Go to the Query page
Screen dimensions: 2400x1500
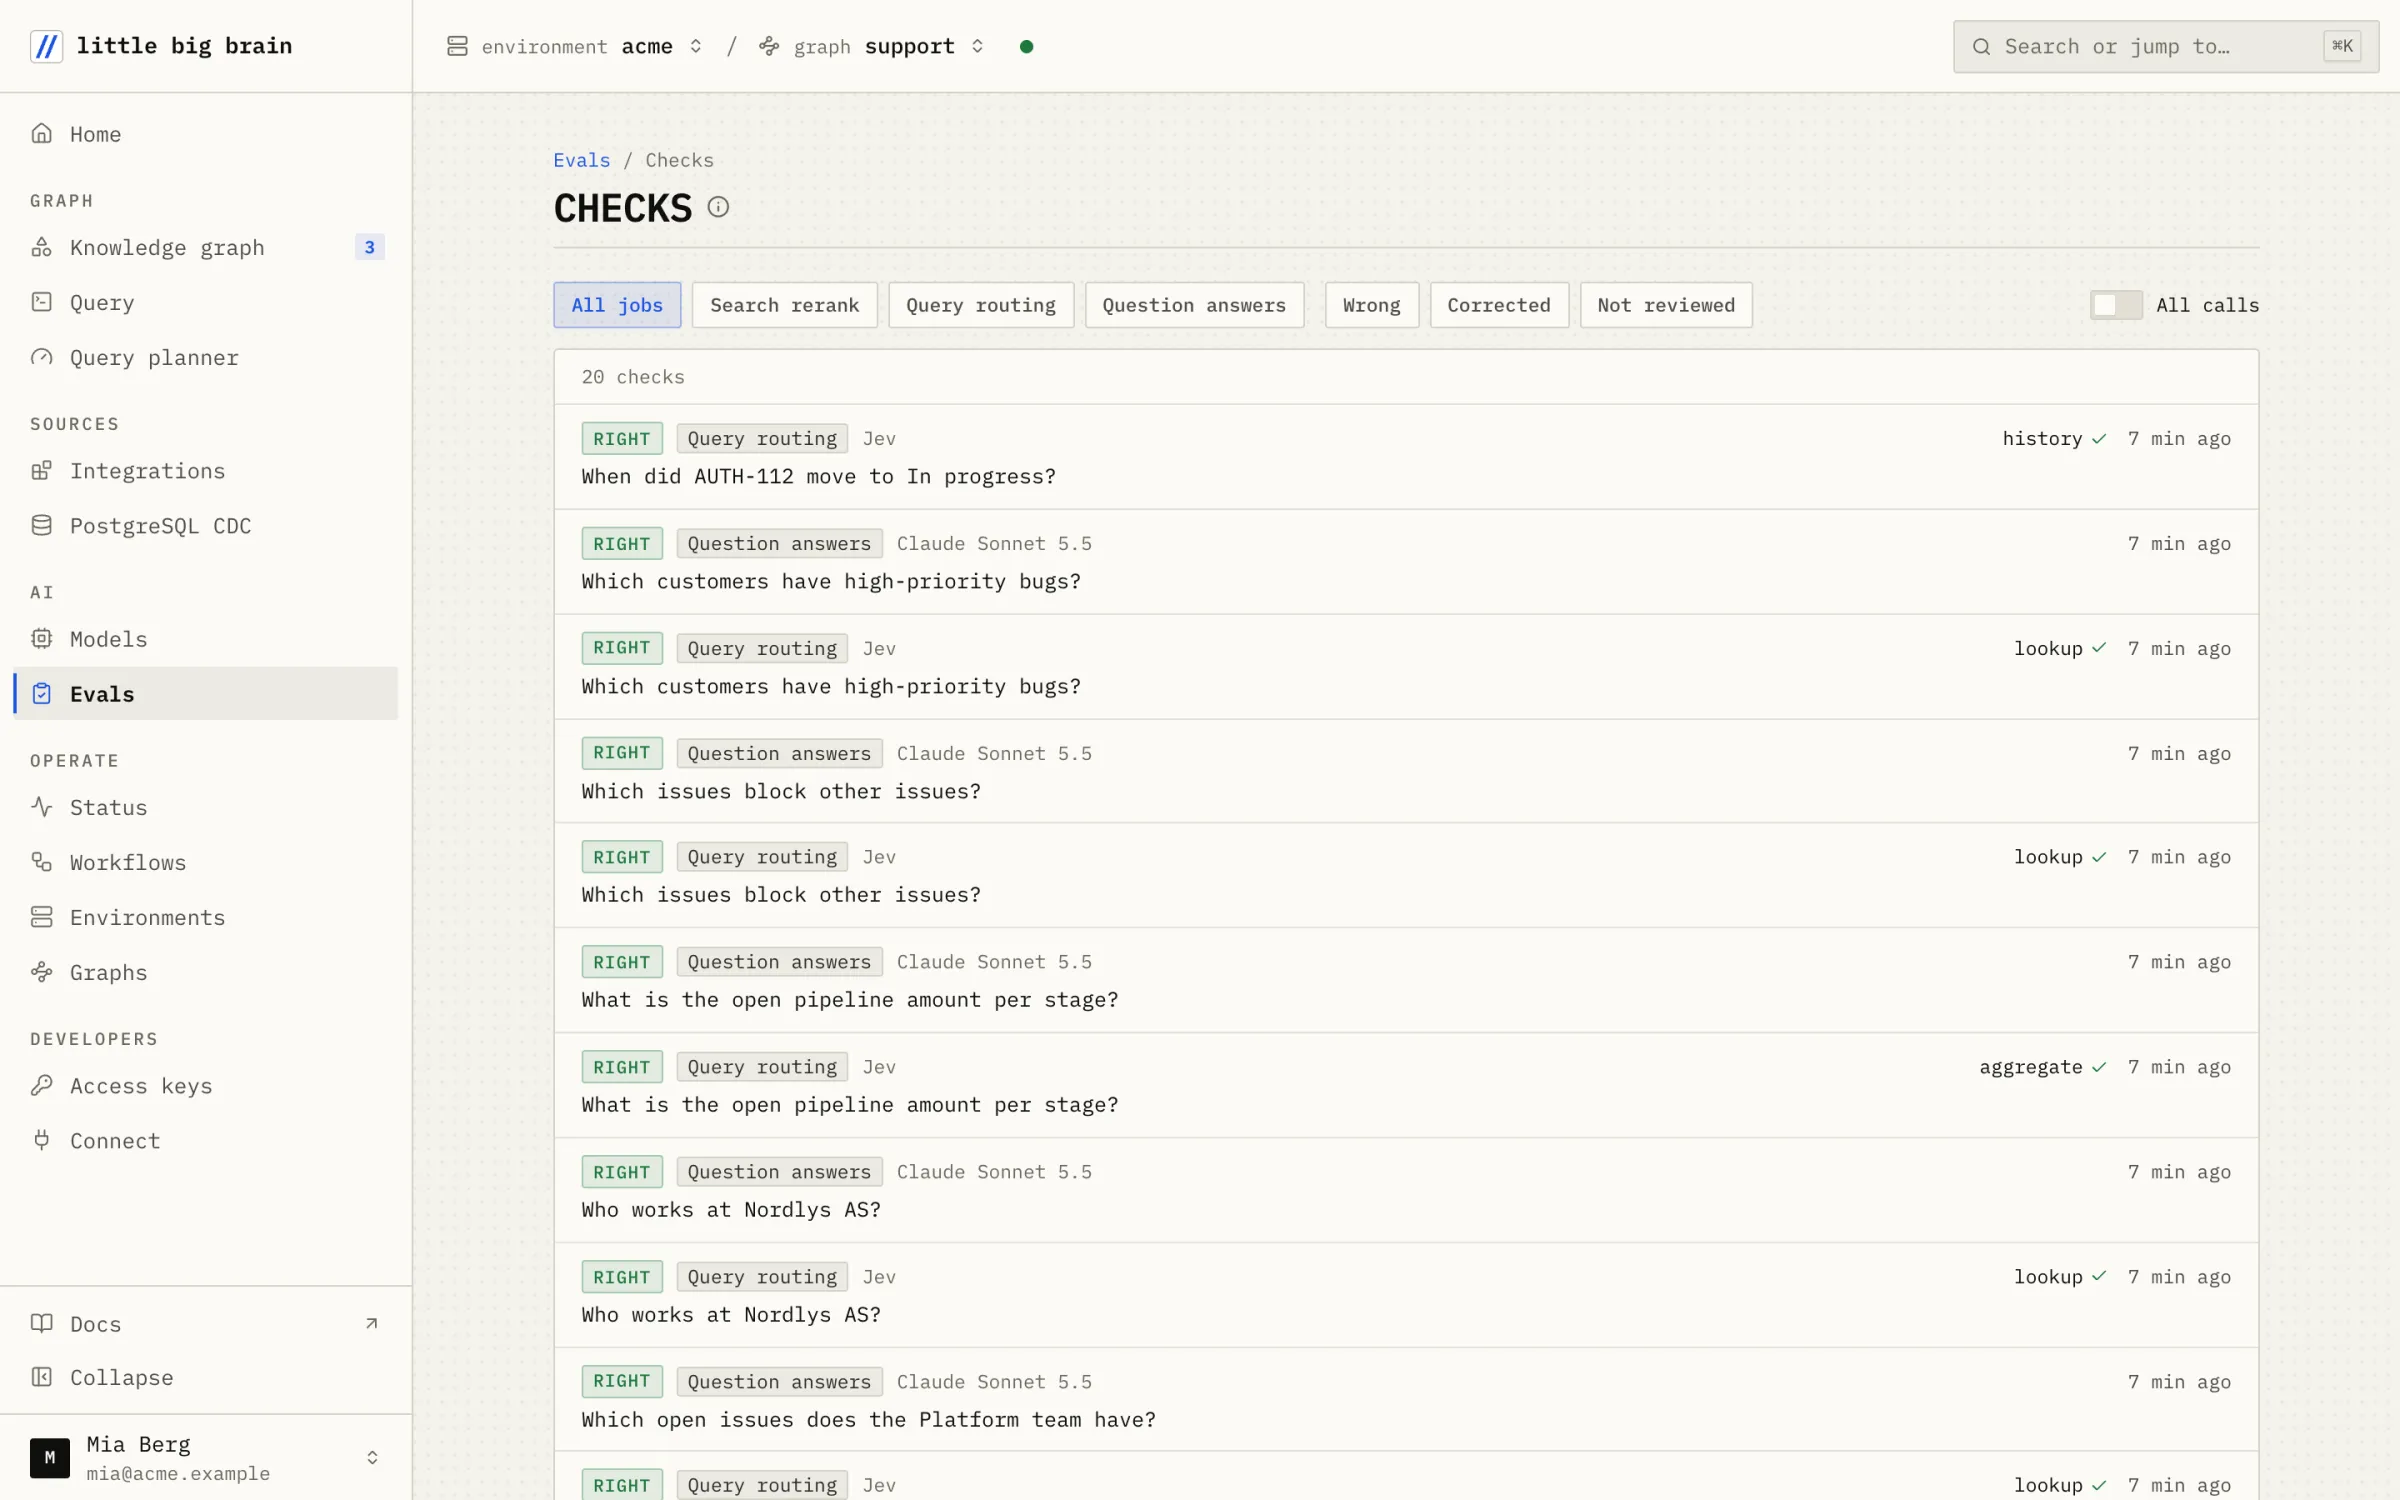click(205, 302)
